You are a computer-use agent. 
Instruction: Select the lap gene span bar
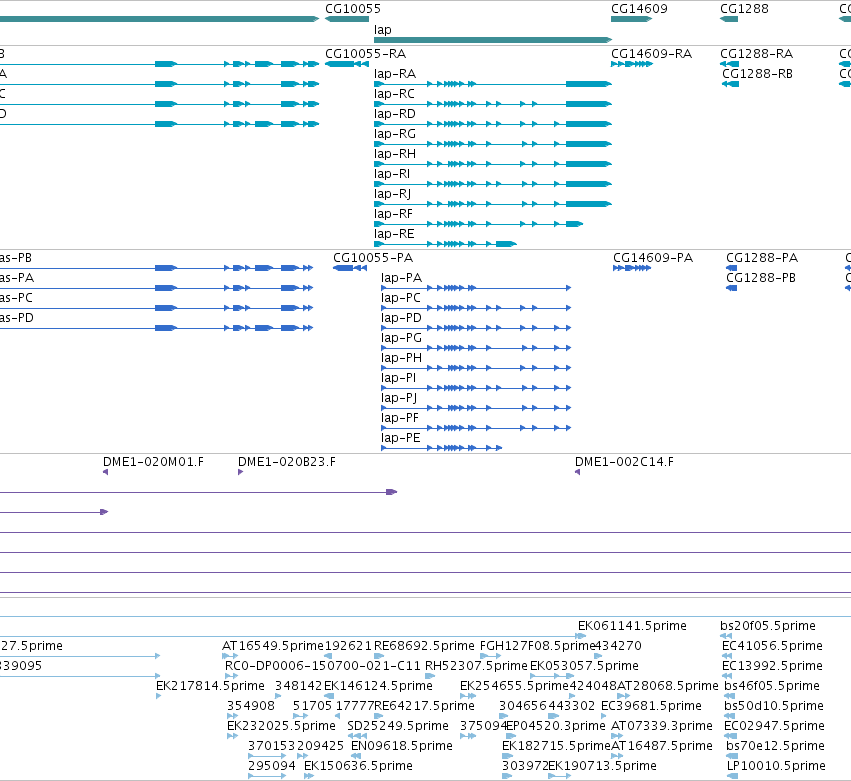(x=493, y=40)
